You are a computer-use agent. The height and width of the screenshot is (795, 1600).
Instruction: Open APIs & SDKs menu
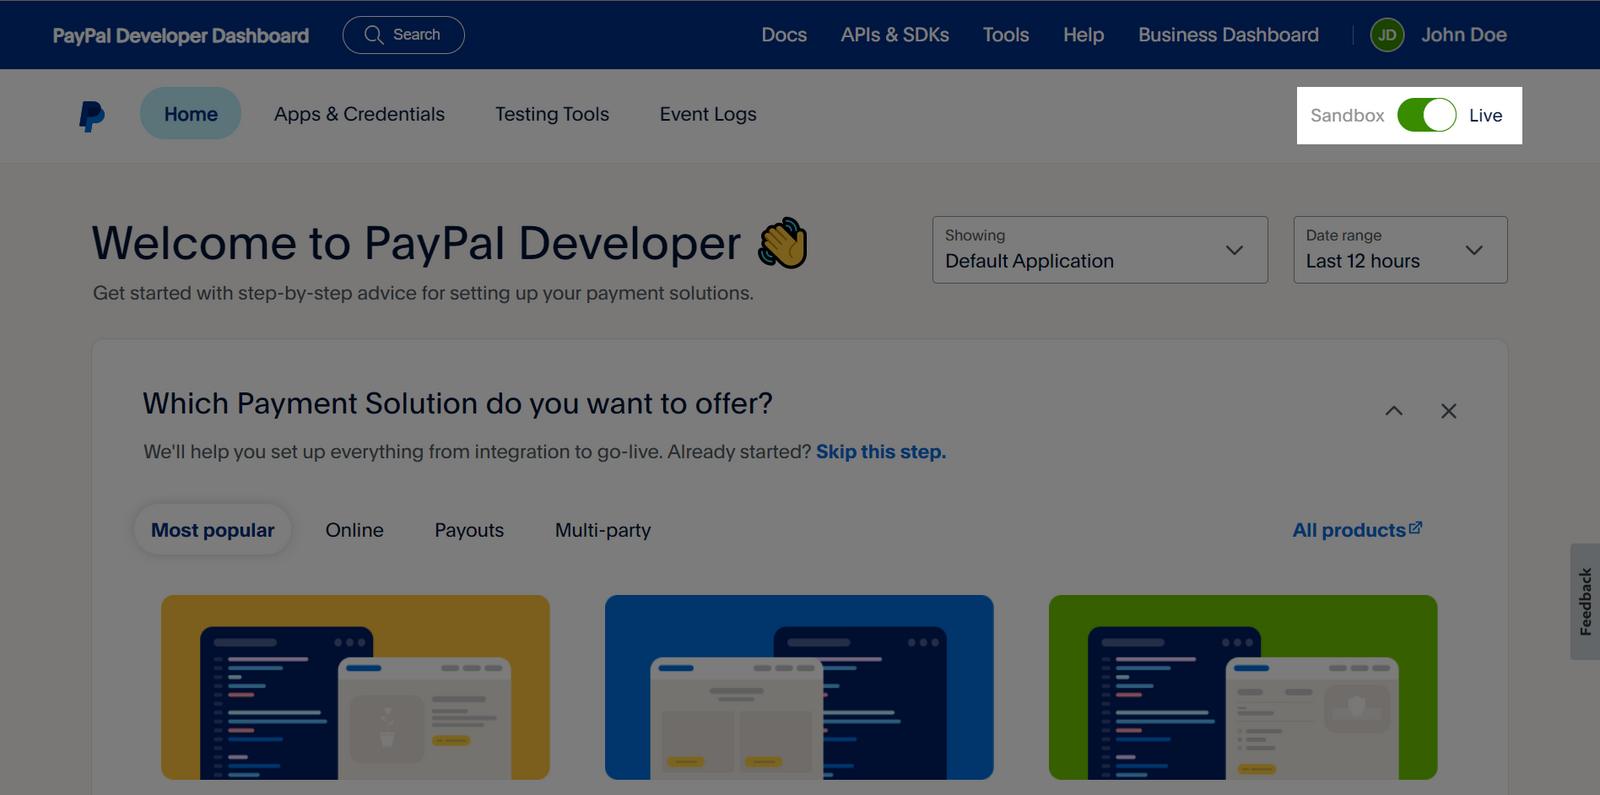(x=895, y=35)
